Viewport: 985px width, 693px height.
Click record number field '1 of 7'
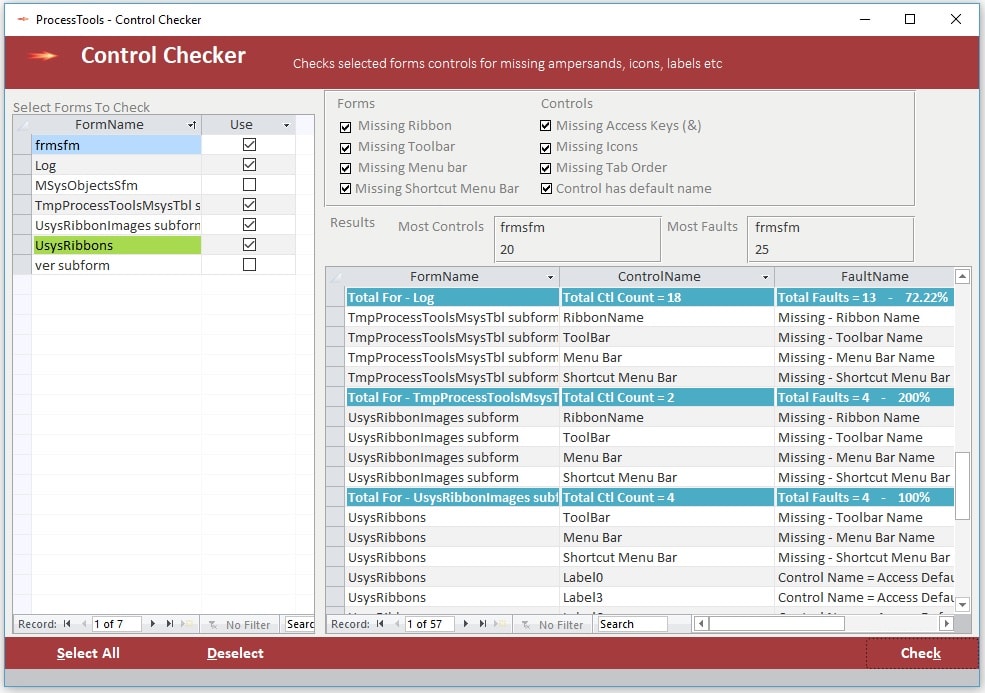(x=116, y=624)
